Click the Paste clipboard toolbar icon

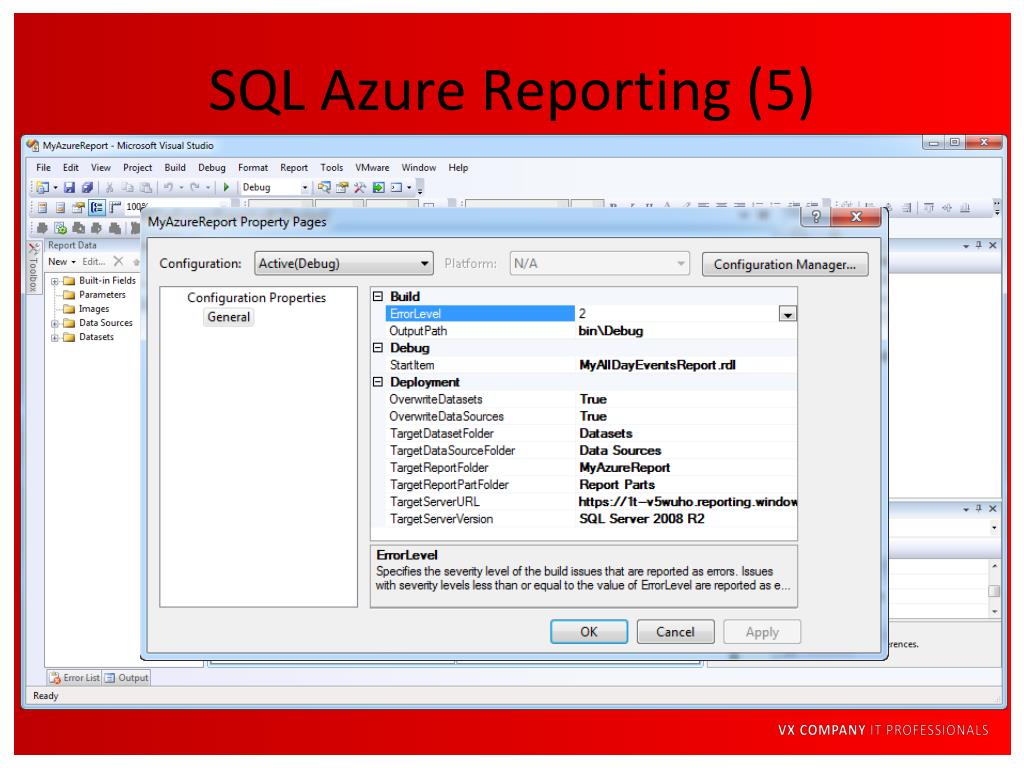tap(146, 187)
